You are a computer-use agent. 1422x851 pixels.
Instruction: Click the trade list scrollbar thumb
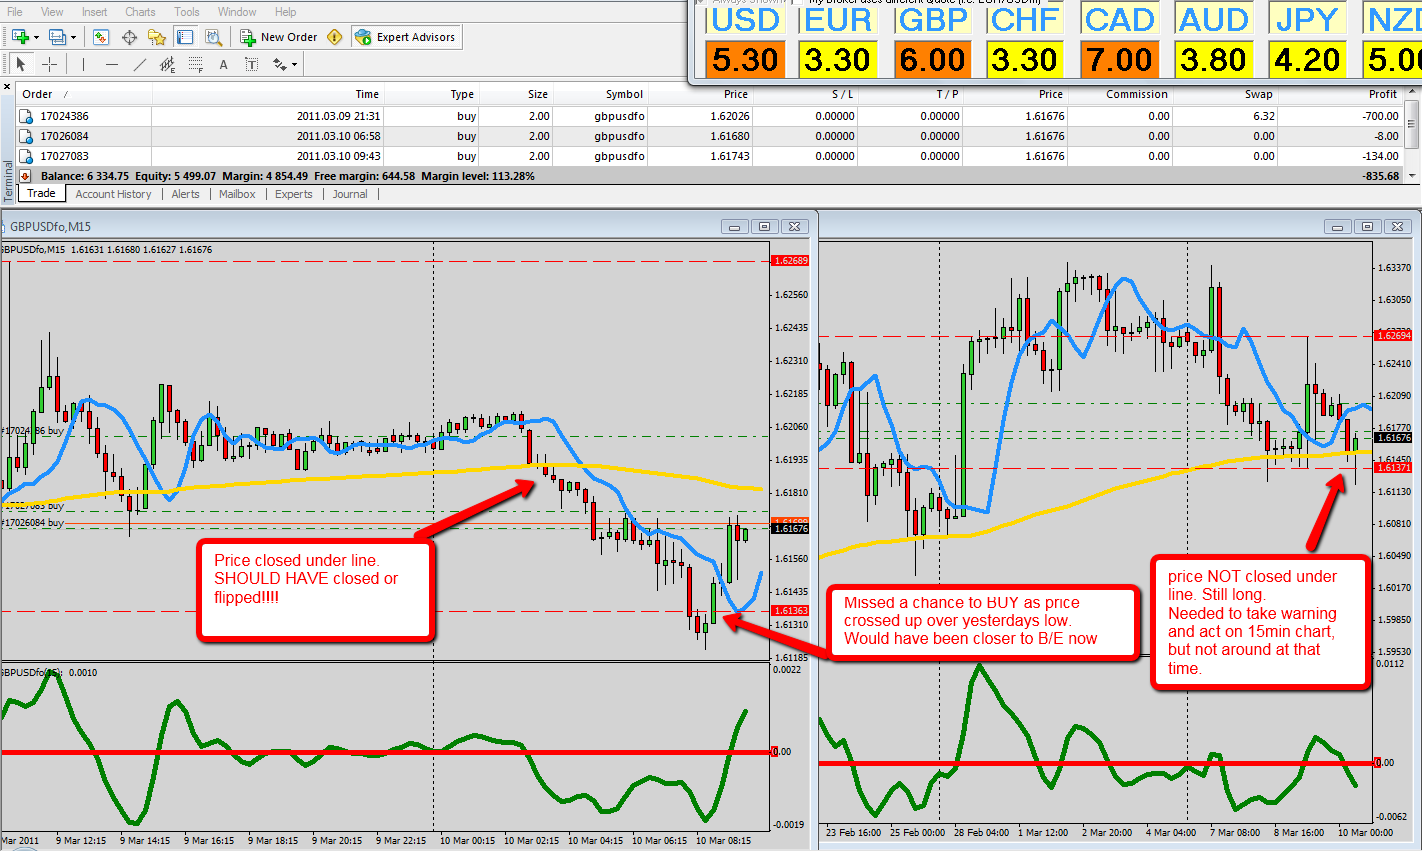1412,123
